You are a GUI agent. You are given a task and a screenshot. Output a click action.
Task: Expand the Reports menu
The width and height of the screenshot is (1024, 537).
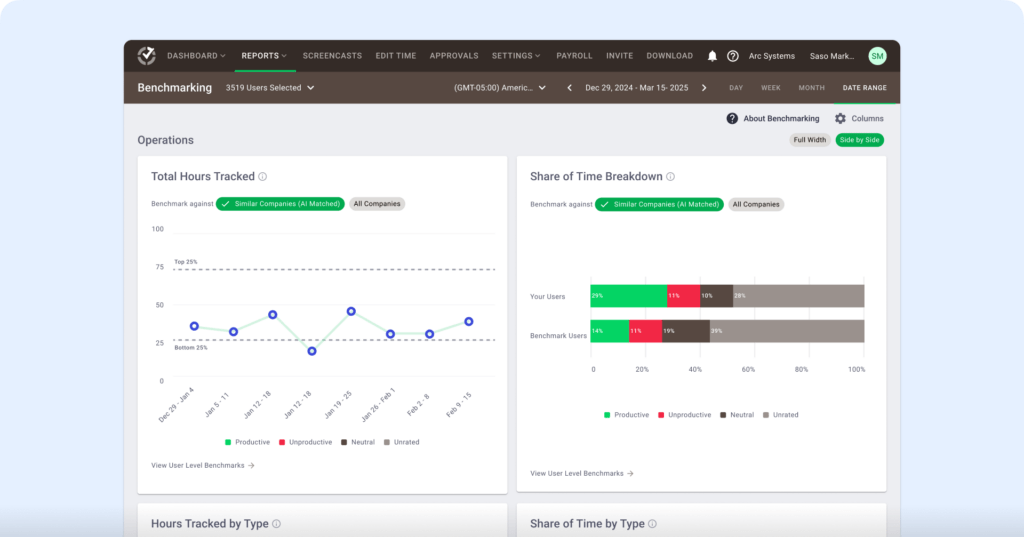tap(264, 56)
